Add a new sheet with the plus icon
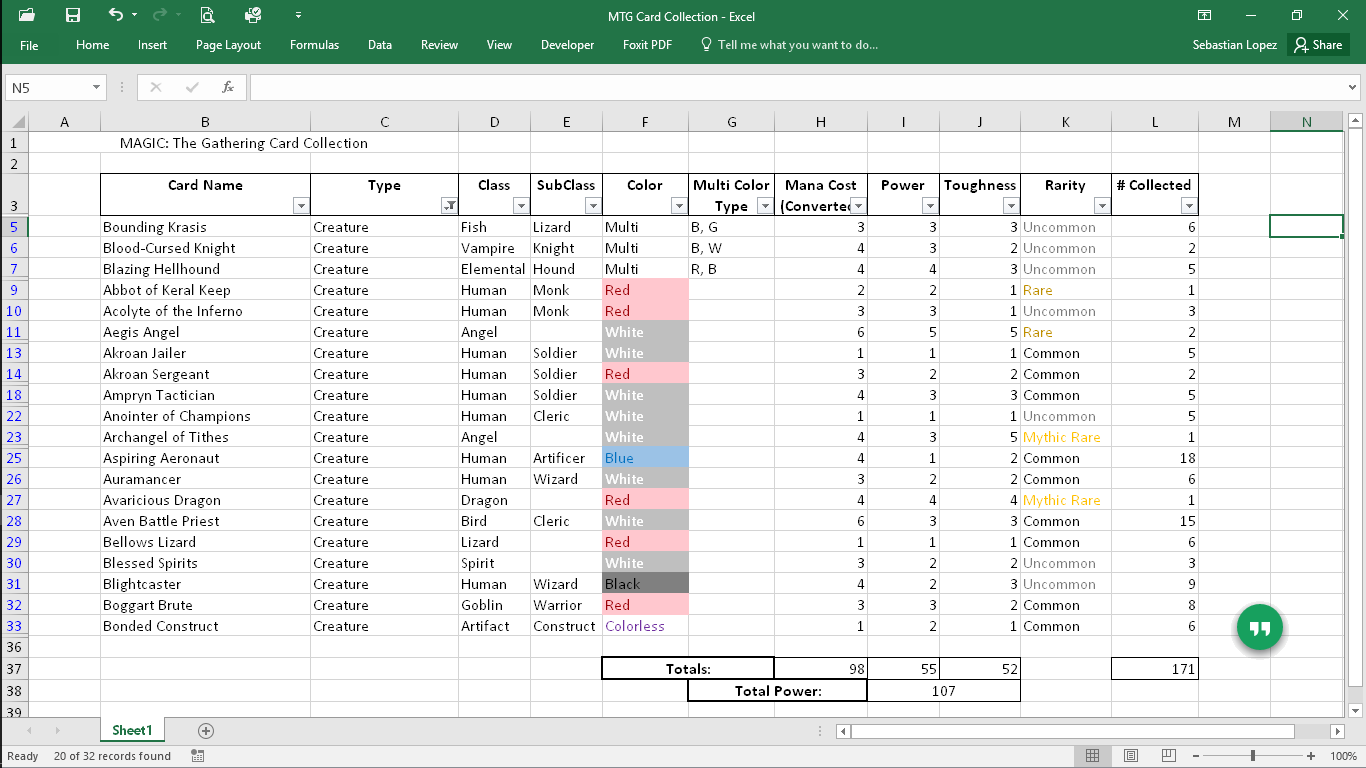Screen dimensions: 1366x768 pyautogui.click(x=206, y=731)
